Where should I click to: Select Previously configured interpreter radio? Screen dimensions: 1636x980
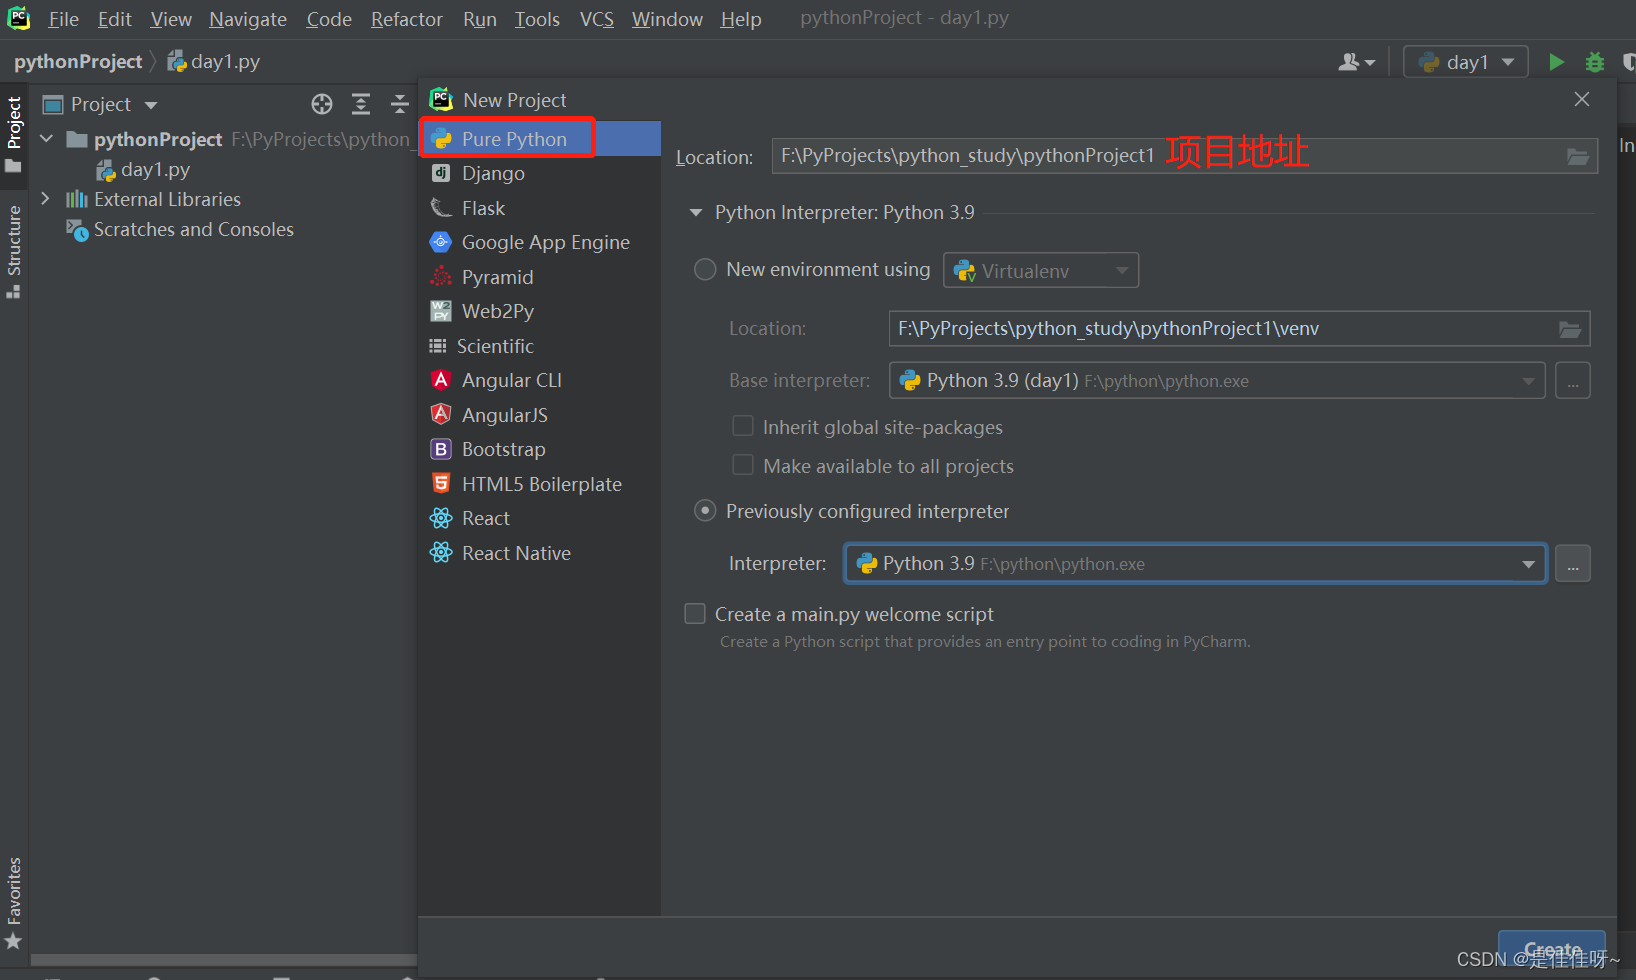click(705, 511)
